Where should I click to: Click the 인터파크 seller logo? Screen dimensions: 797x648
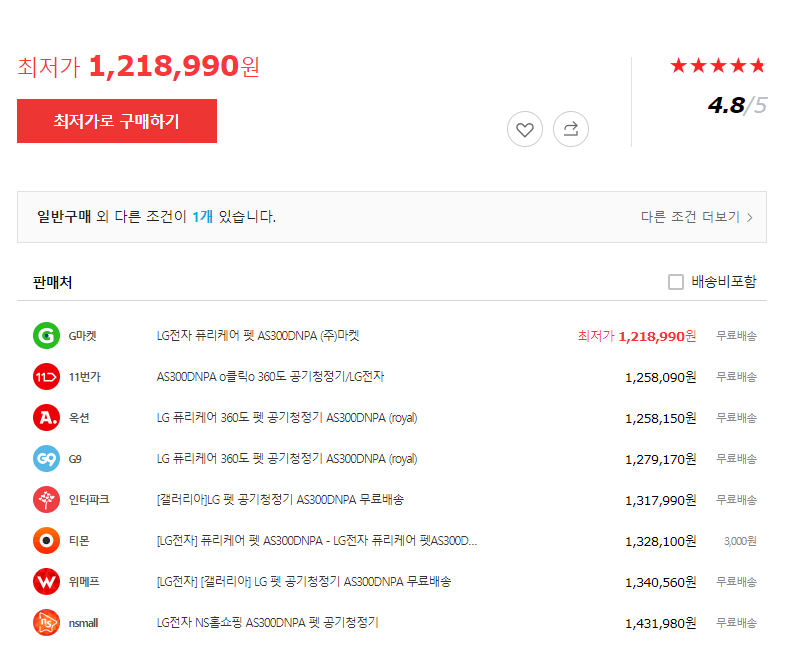pyautogui.click(x=46, y=500)
